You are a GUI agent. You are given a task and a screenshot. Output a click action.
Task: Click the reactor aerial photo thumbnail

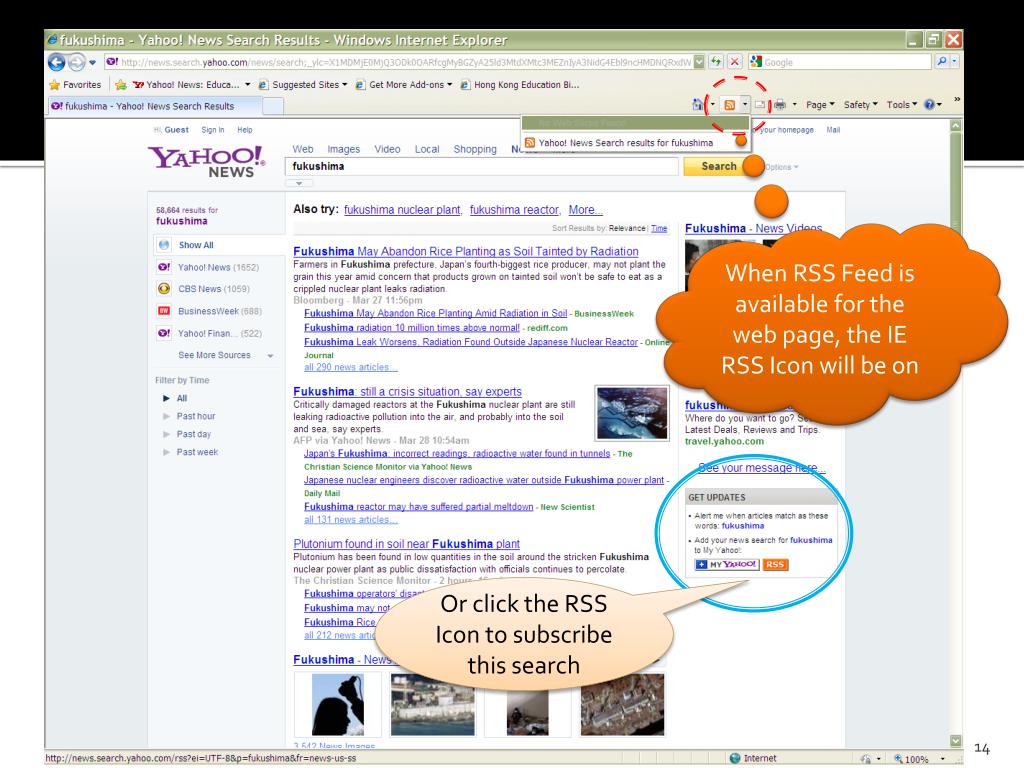click(x=632, y=413)
